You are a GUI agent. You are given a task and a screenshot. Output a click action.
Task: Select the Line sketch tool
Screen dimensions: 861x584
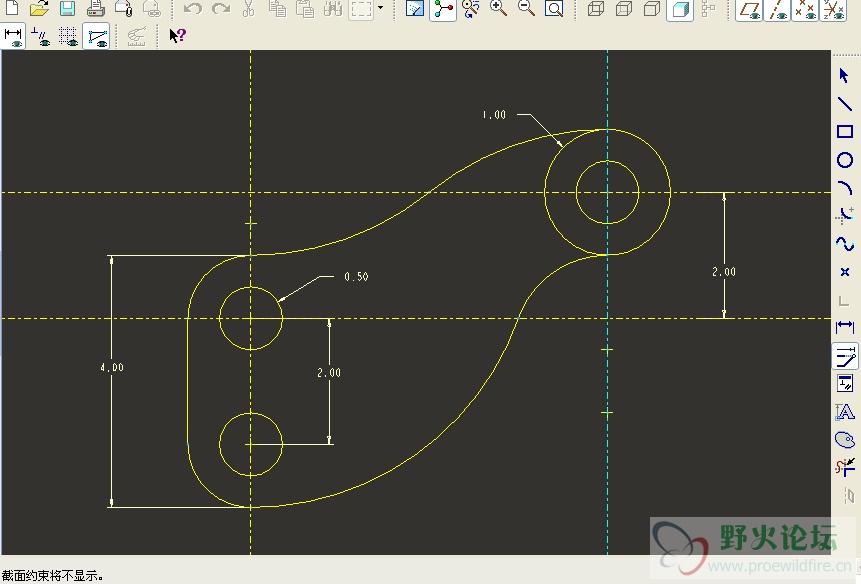(x=845, y=103)
